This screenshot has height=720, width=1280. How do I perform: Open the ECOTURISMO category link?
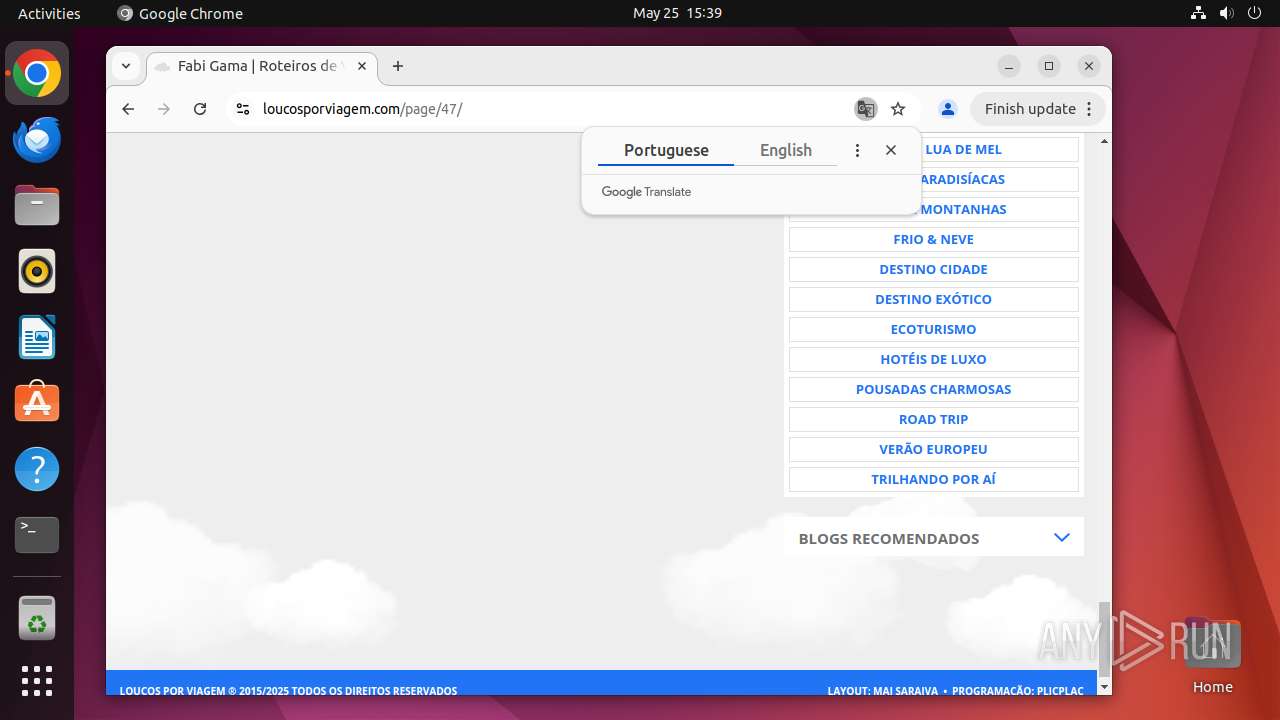[x=934, y=329]
